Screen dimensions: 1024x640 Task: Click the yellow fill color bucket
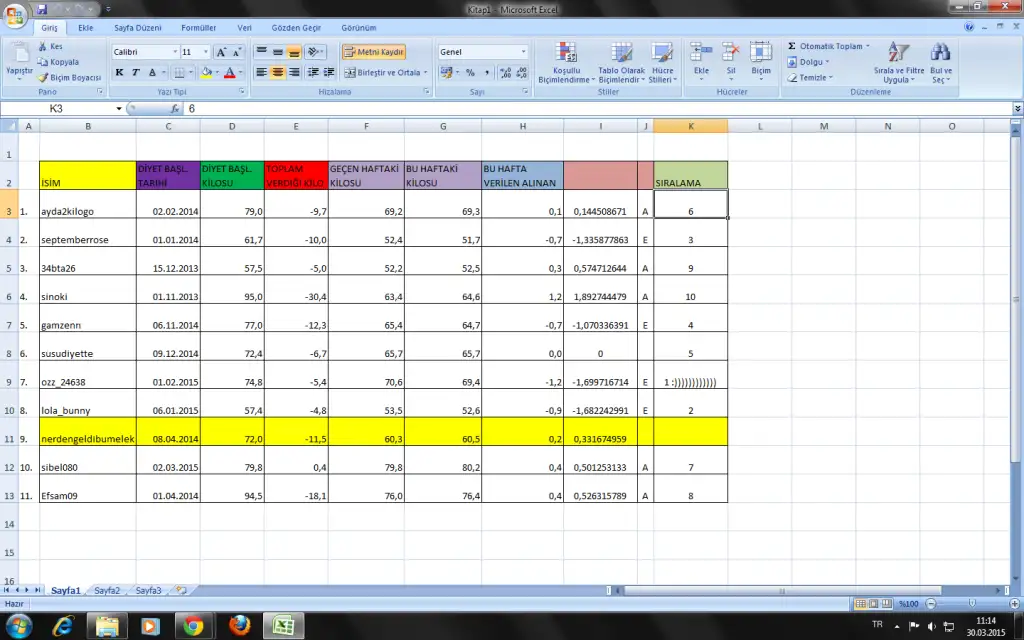point(206,73)
